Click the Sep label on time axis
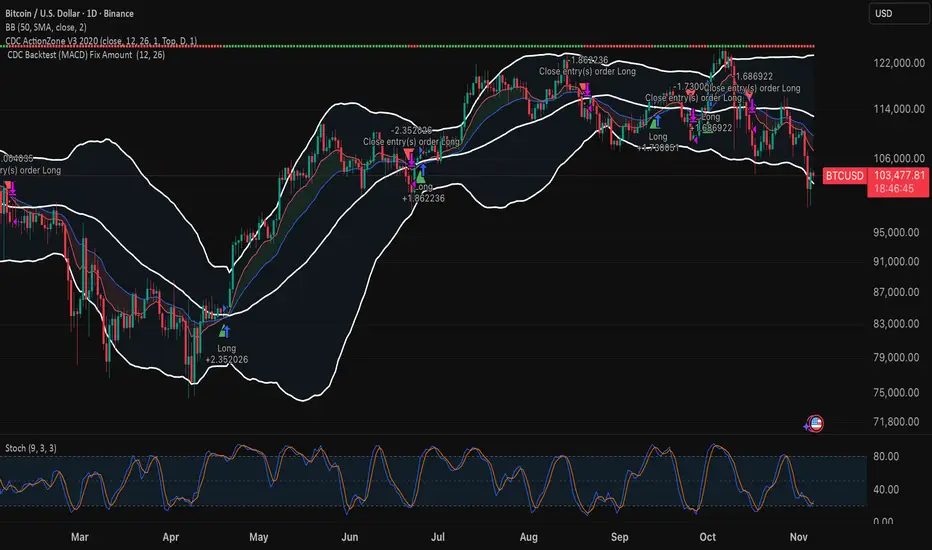 coord(619,537)
